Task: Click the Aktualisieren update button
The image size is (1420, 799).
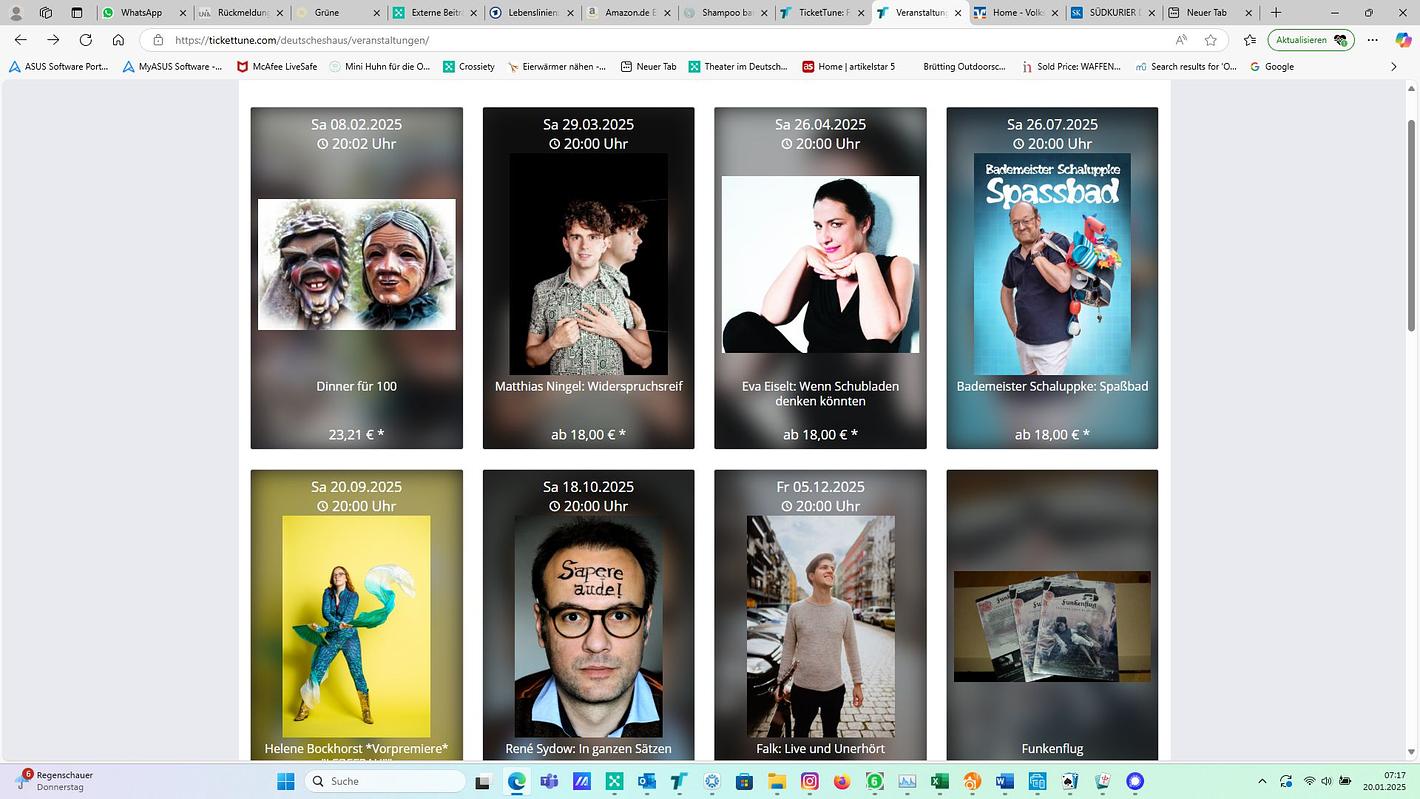Action: pos(1310,40)
